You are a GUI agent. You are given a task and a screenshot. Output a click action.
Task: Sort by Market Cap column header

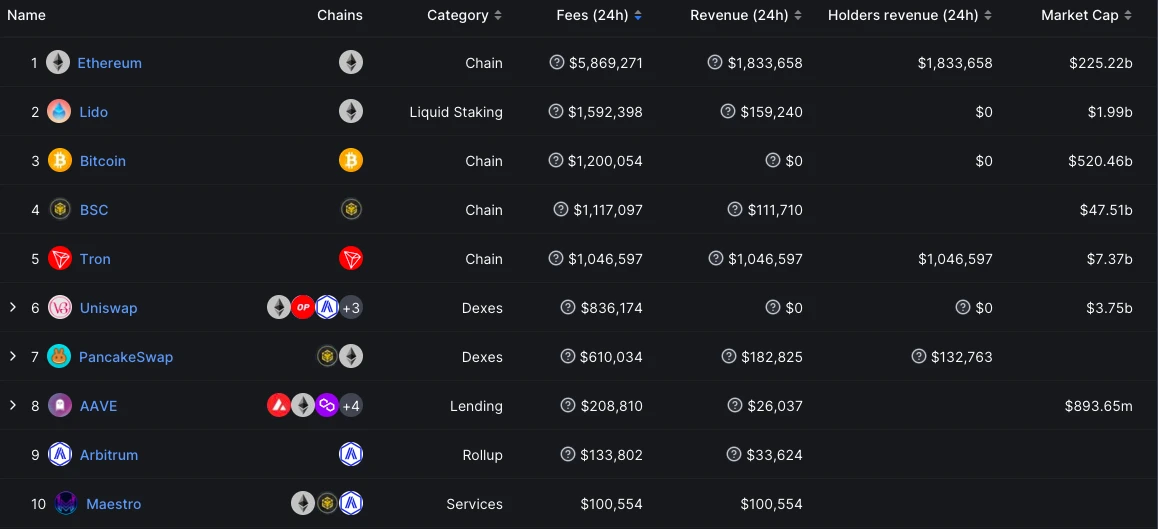tap(1086, 16)
